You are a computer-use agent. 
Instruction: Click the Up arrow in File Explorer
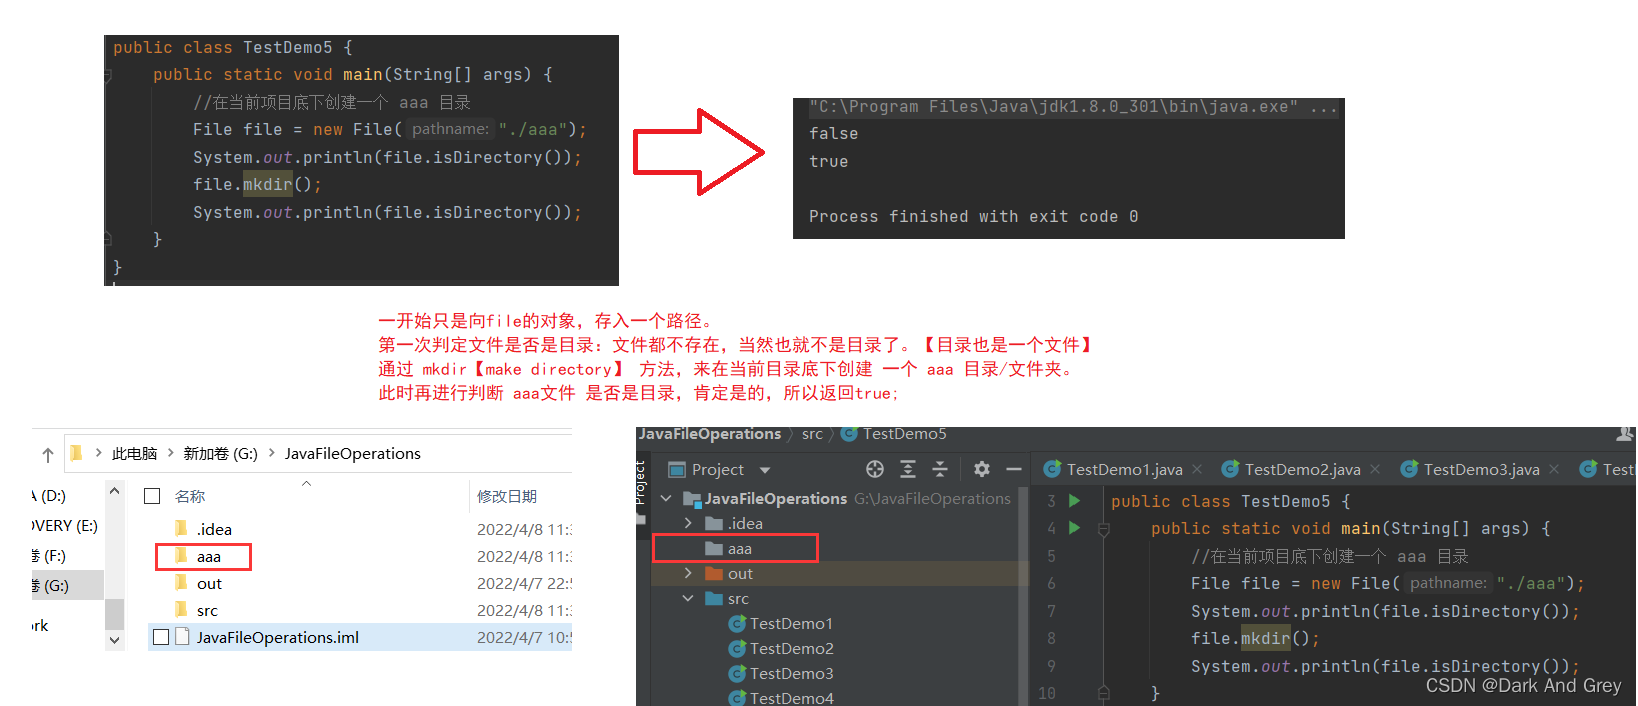(48, 455)
